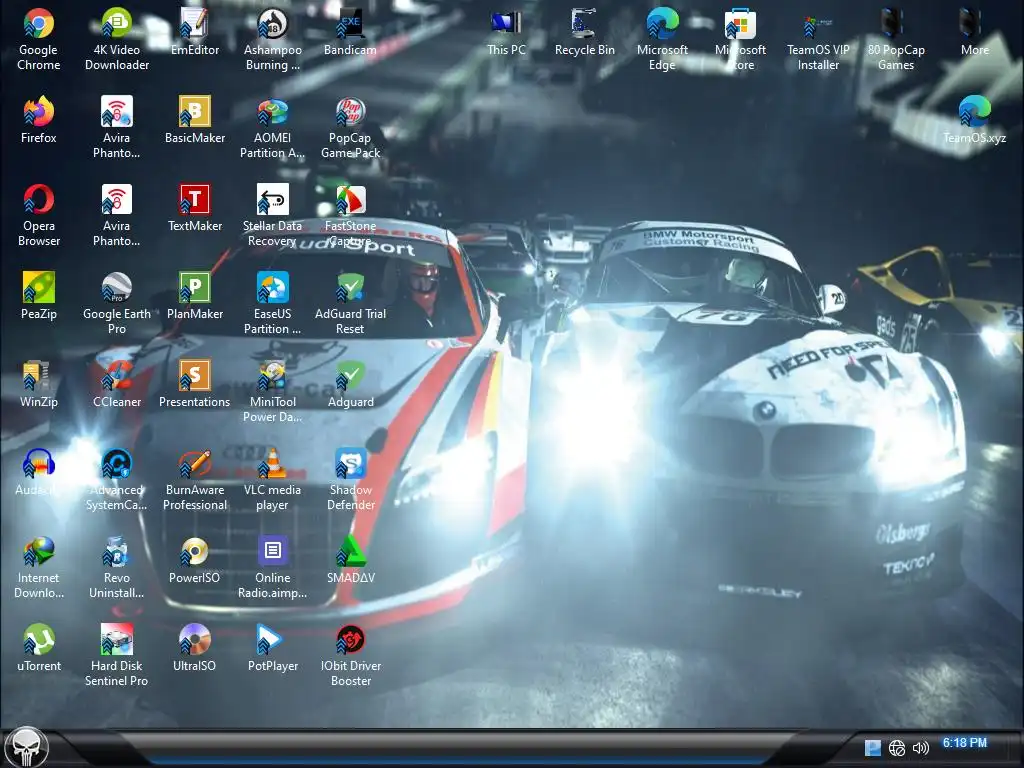Open the volume speaker tray icon
This screenshot has height=768, width=1024.
coord(921,748)
